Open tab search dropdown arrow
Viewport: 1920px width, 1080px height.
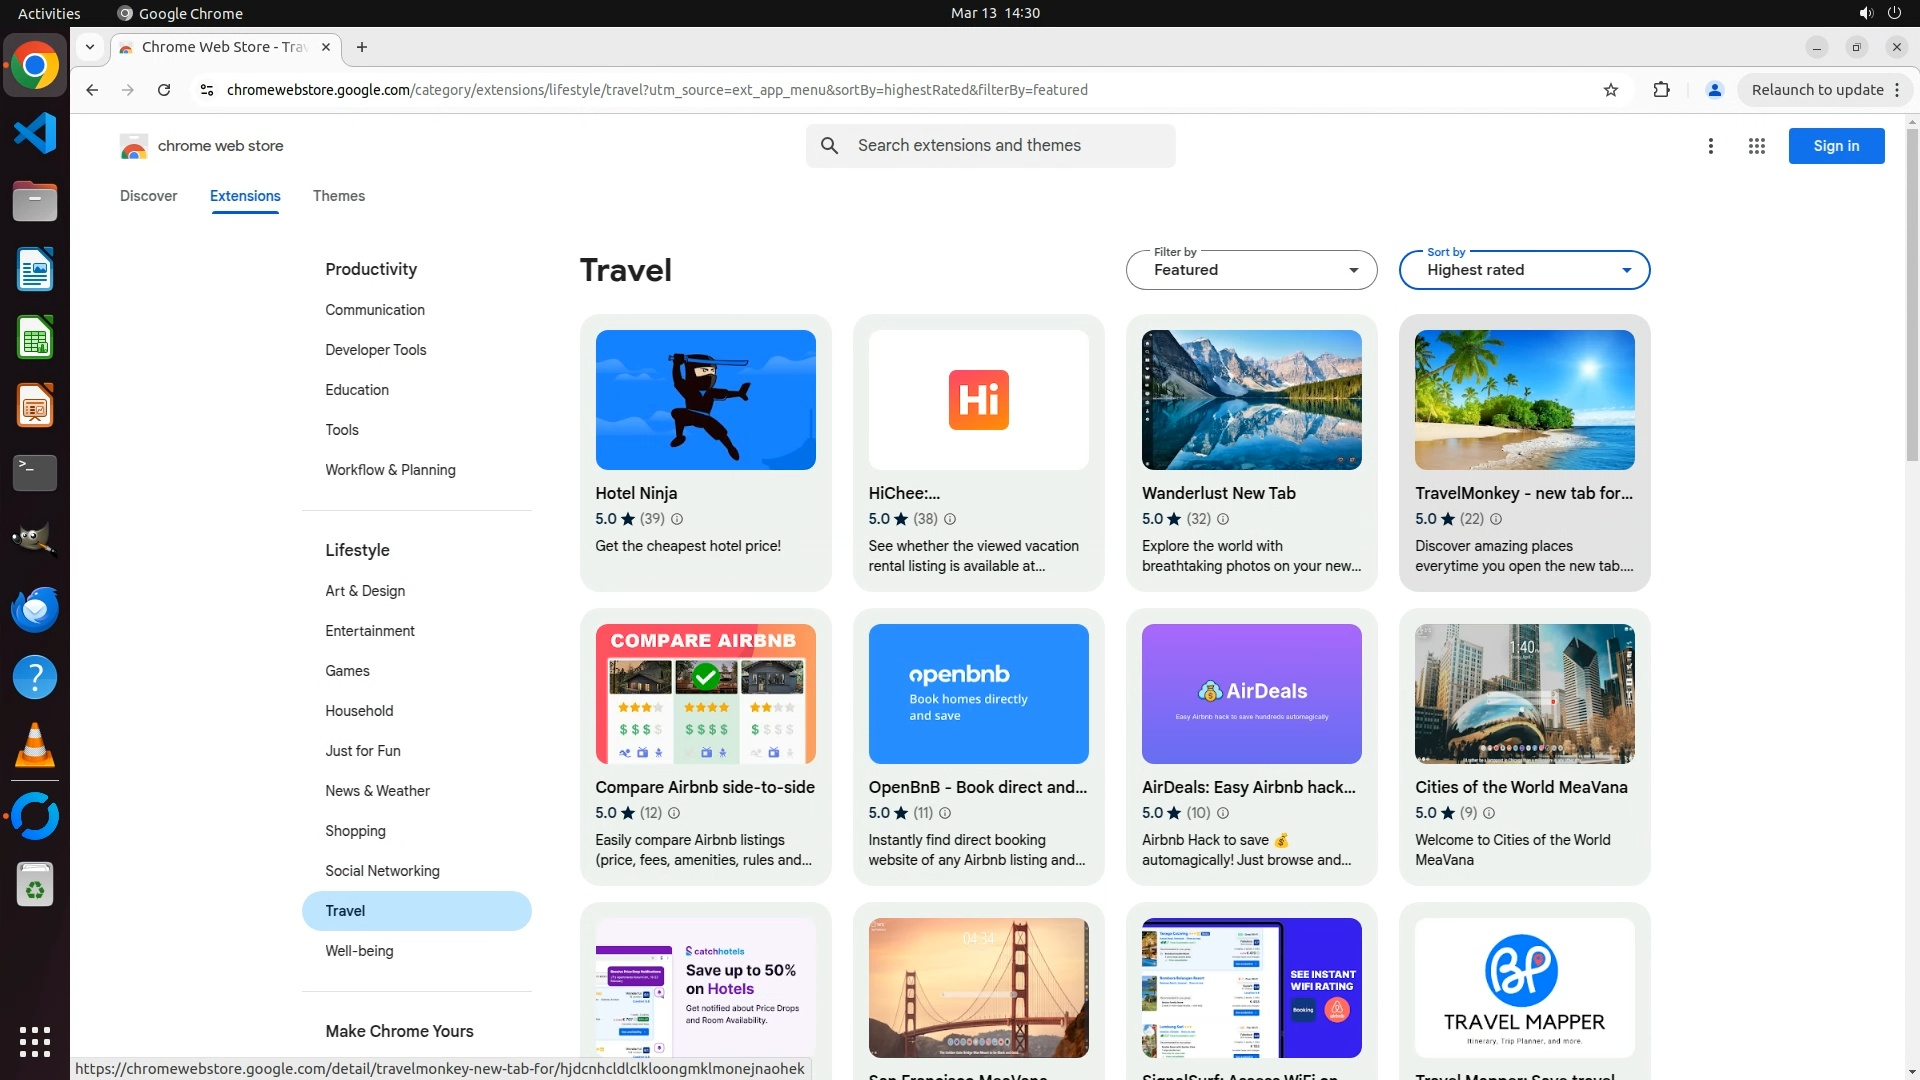tap(90, 47)
